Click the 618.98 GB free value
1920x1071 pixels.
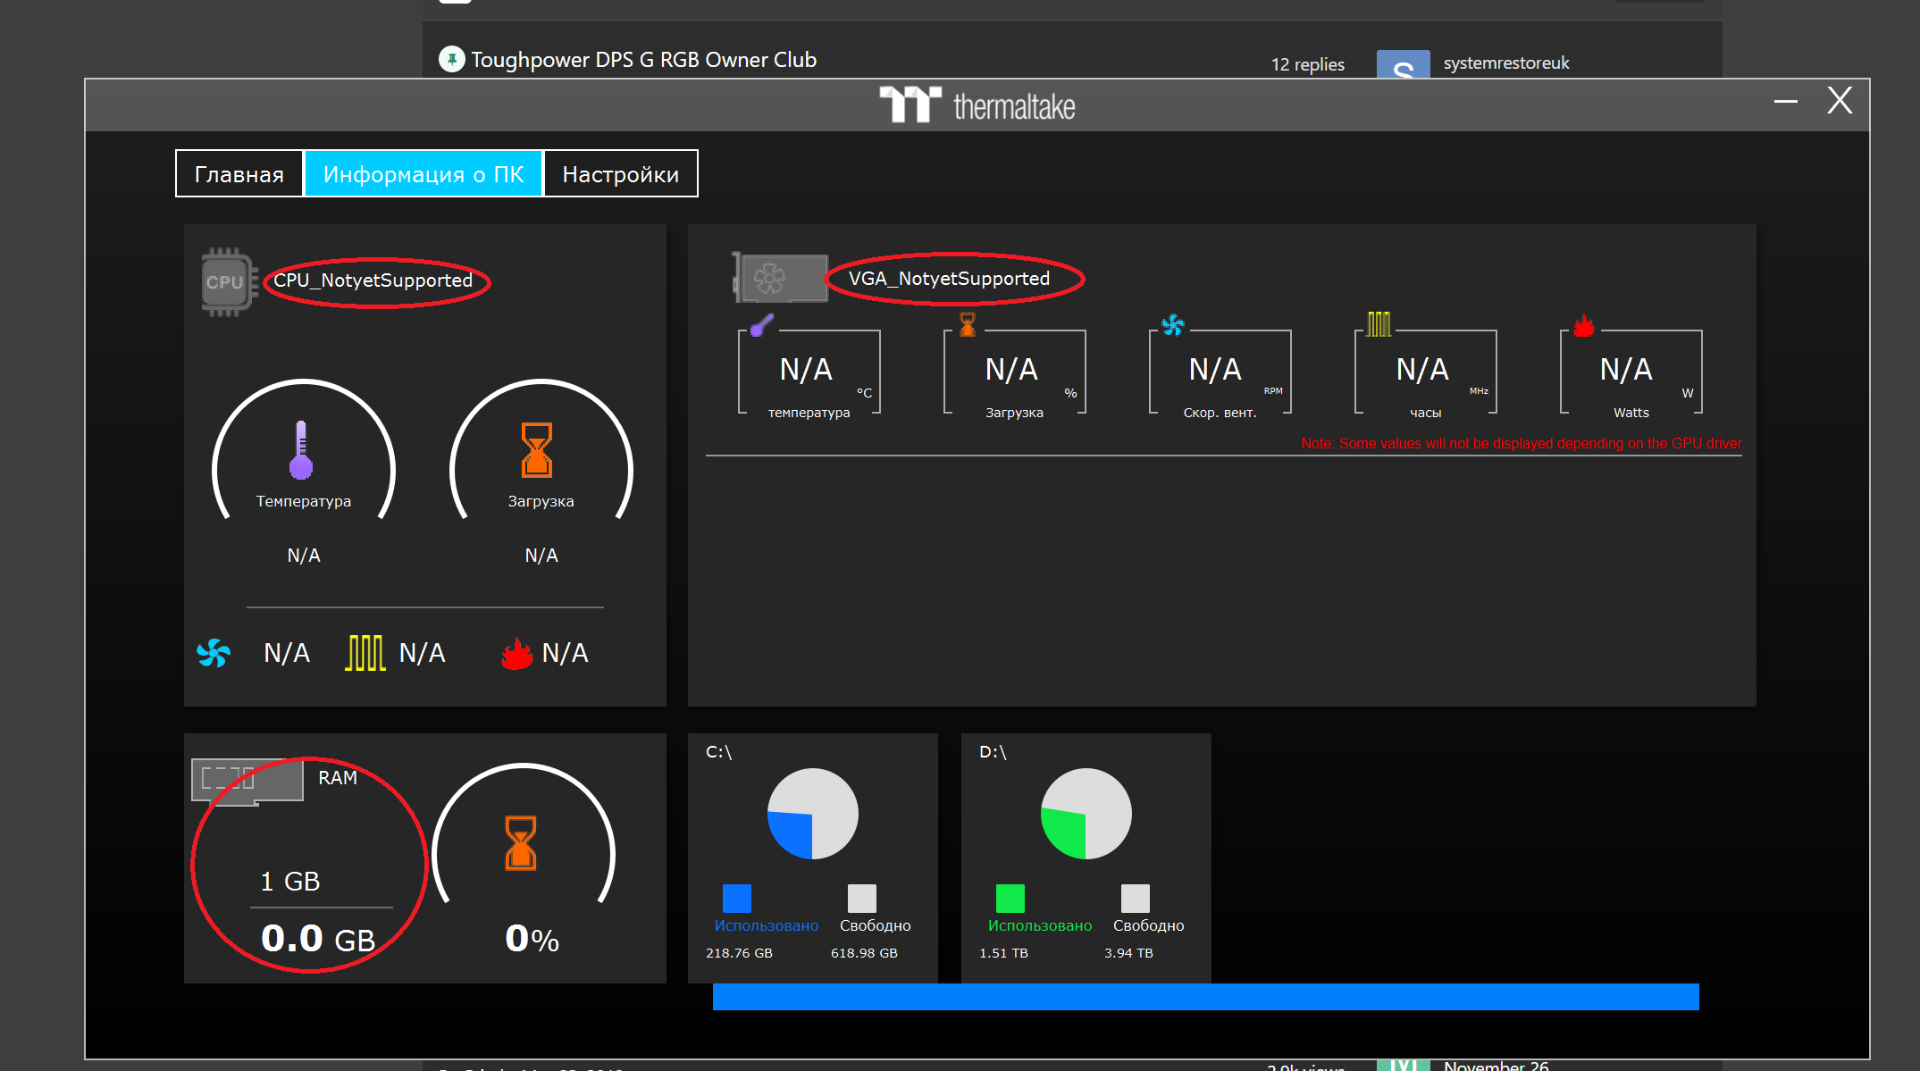(x=864, y=953)
